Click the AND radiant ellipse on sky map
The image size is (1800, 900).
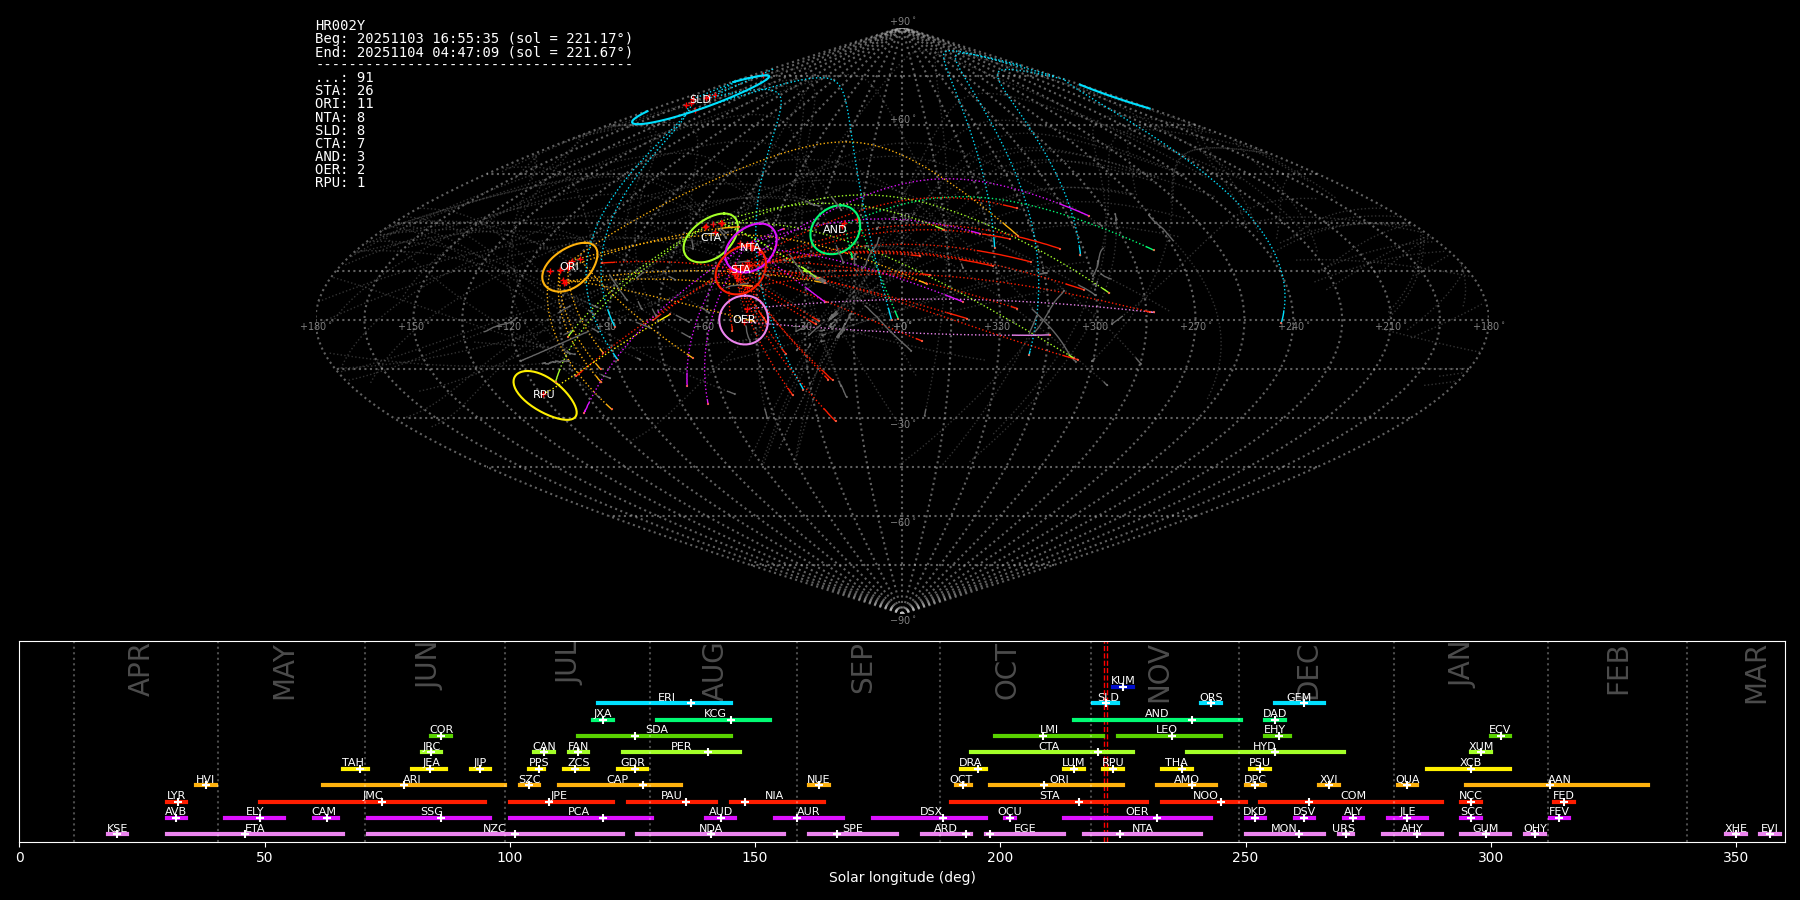click(x=835, y=230)
